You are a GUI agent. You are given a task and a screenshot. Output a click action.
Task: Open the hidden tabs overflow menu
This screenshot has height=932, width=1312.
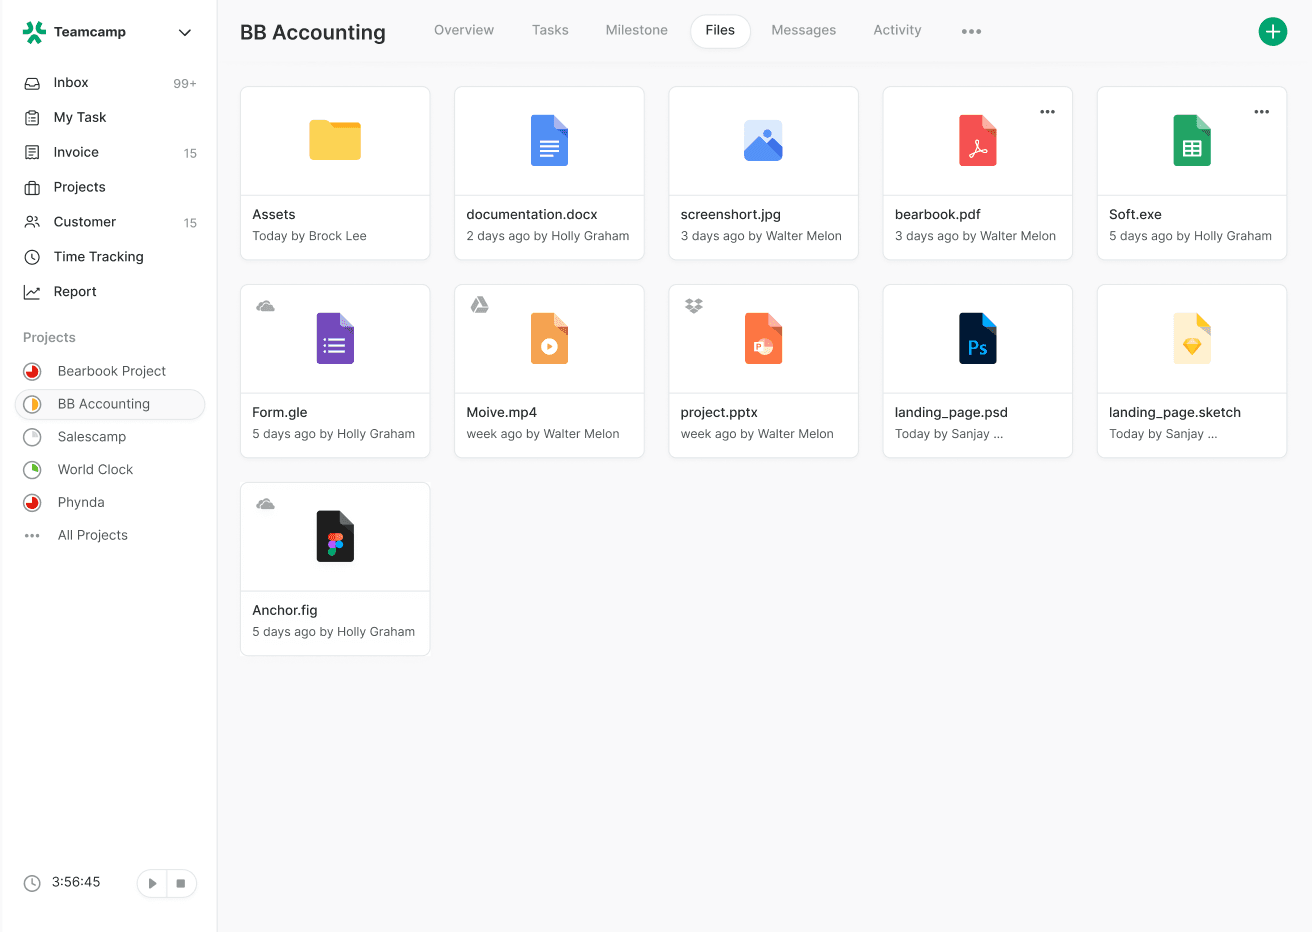[971, 30]
